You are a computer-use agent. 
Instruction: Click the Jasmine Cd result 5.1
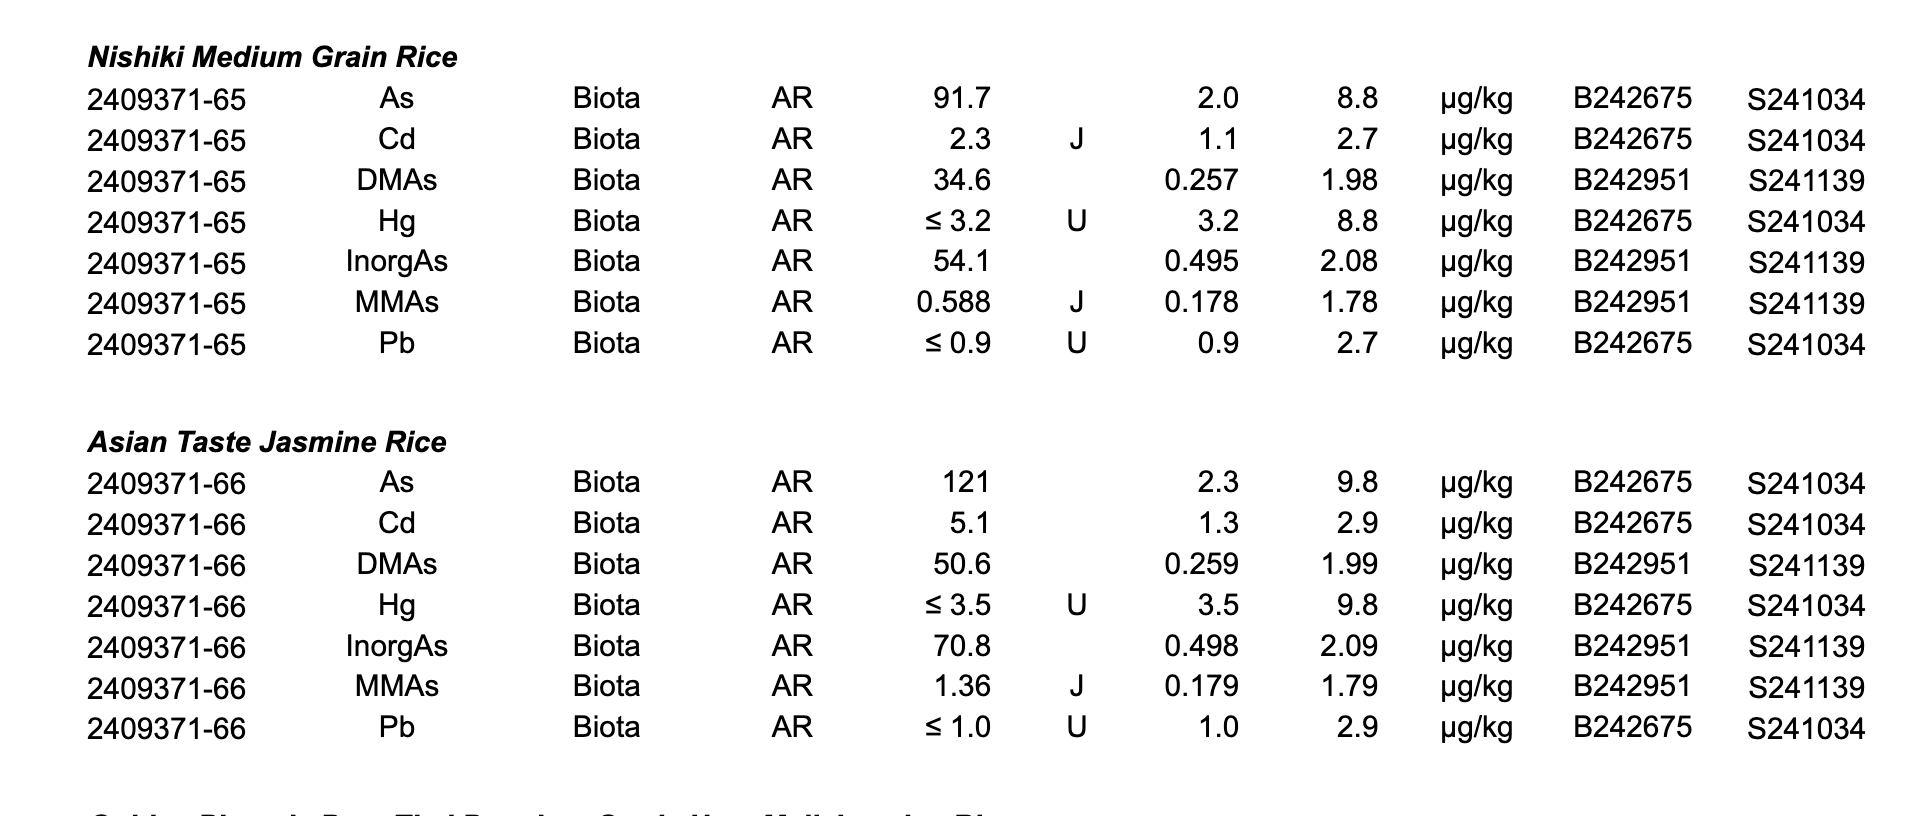tap(969, 523)
